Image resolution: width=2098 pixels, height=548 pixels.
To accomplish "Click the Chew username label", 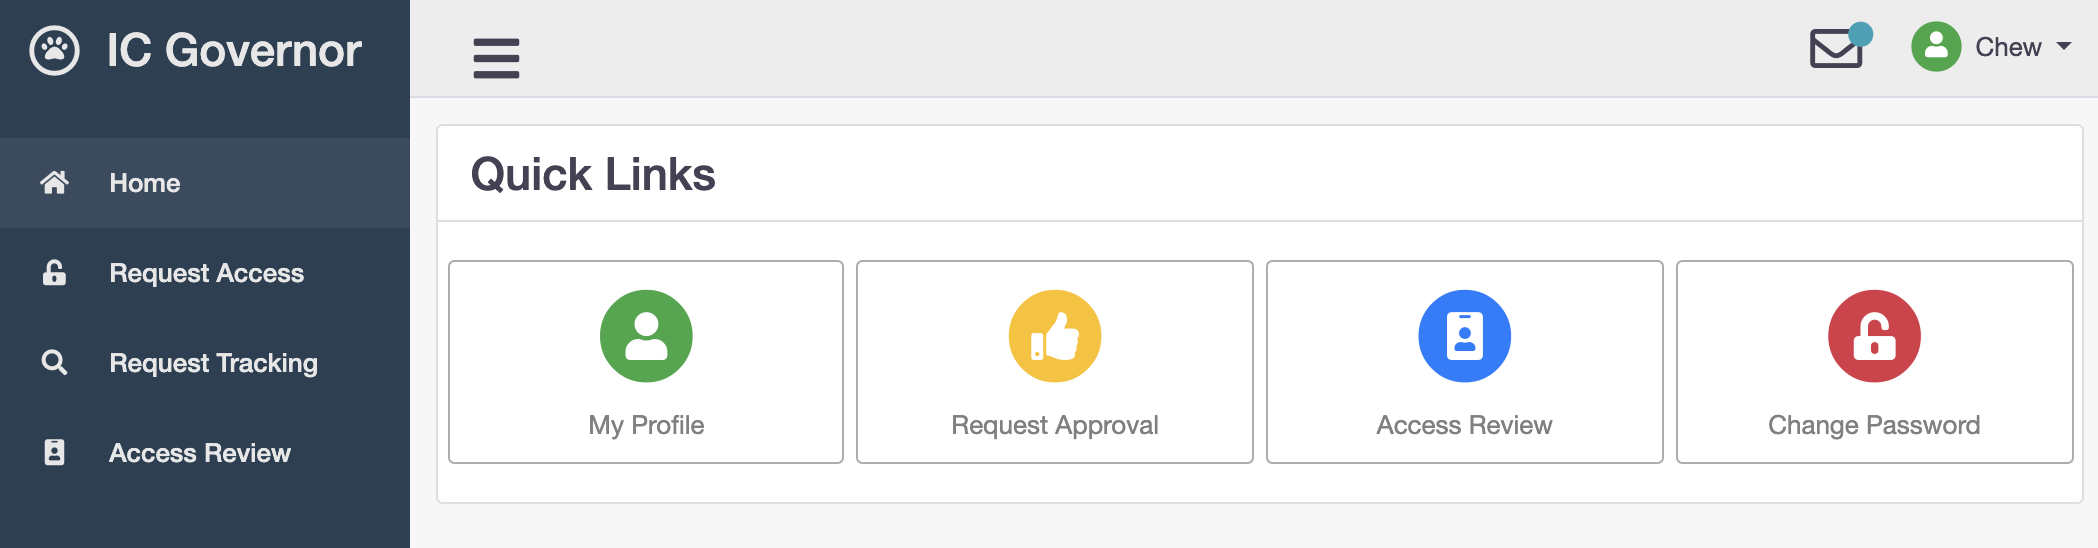I will [x=2007, y=47].
